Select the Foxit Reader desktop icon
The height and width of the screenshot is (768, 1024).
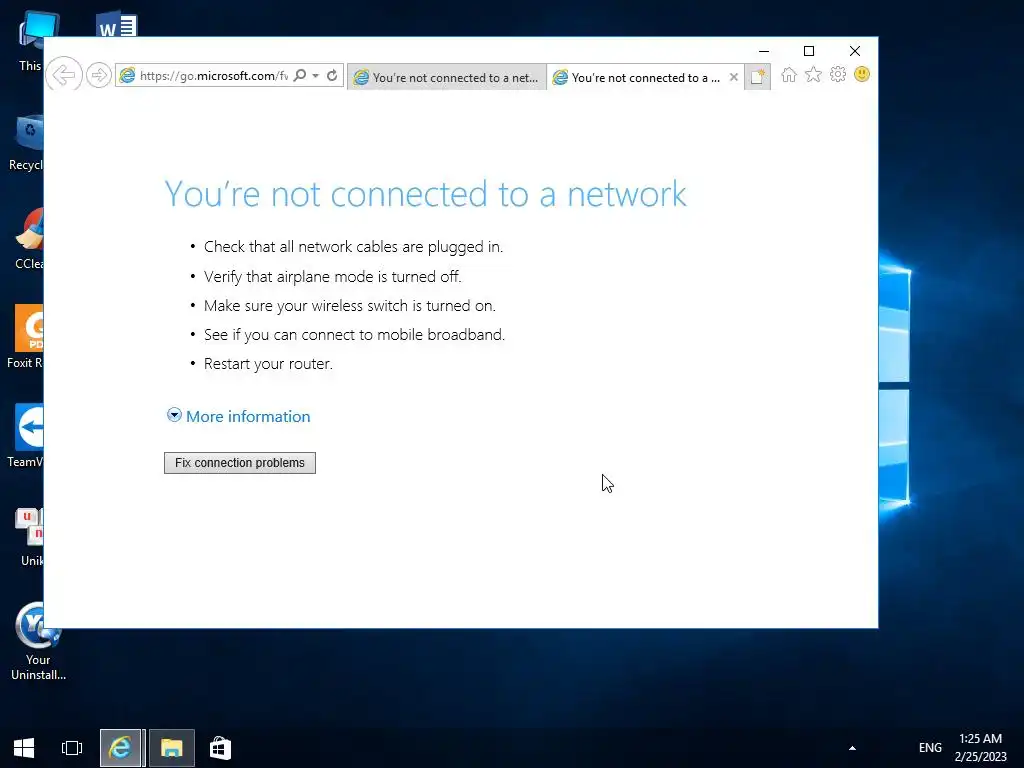coord(25,337)
